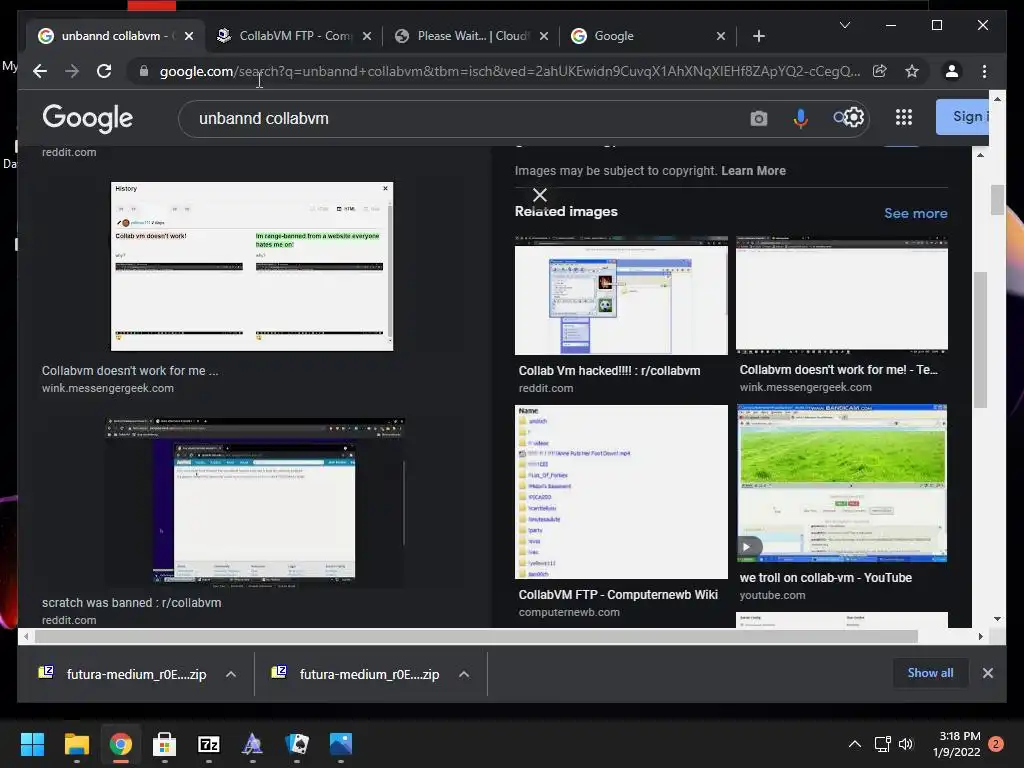The image size is (1024, 768).
Task: Close the CollabVM FTP tab
Action: click(x=367, y=36)
